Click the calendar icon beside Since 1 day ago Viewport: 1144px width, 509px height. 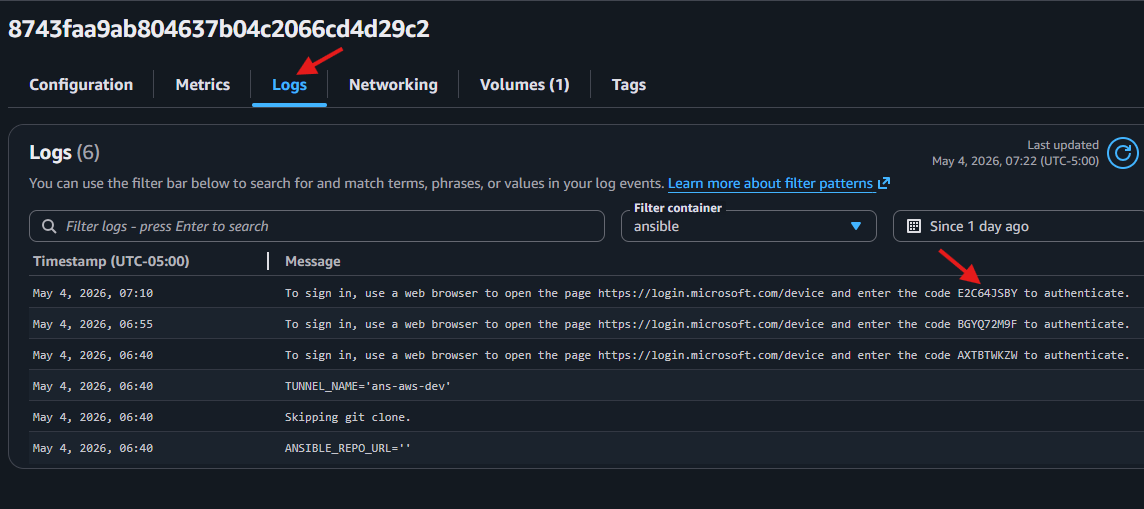pyautogui.click(x=913, y=226)
